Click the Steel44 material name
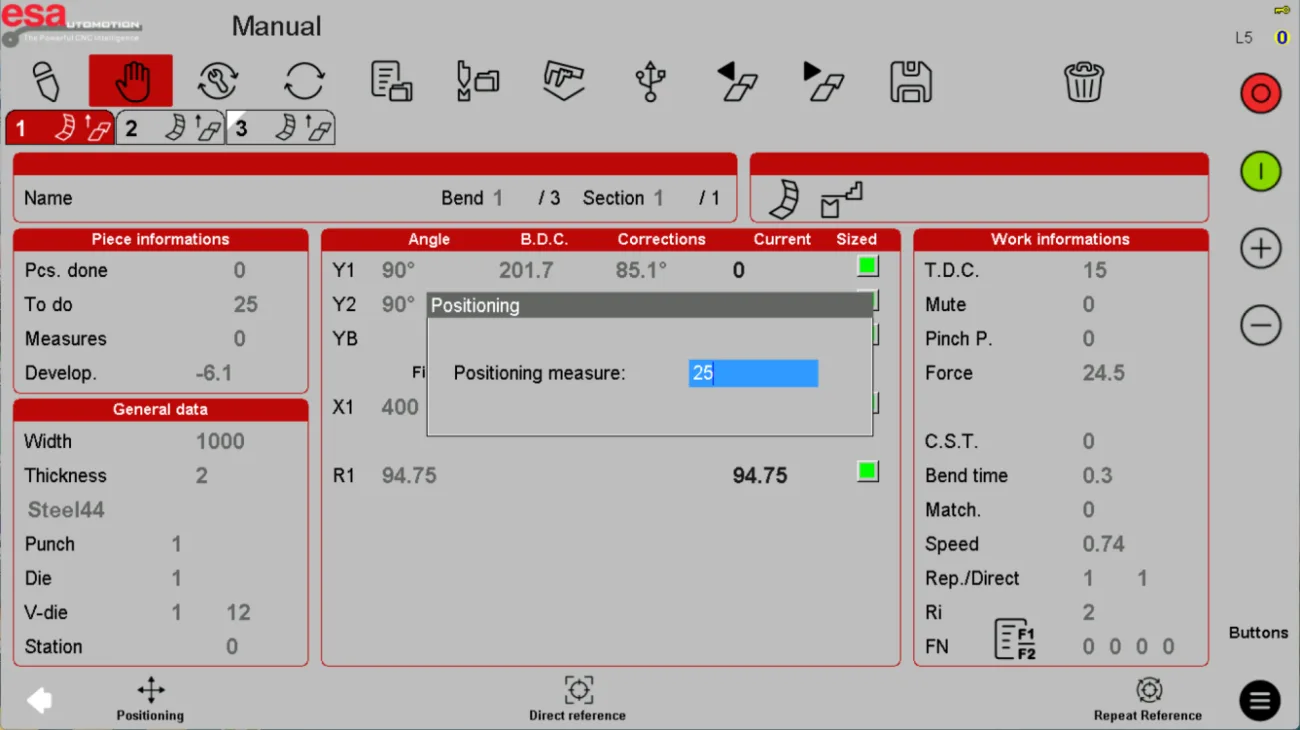The image size is (1300, 730). tap(66, 510)
